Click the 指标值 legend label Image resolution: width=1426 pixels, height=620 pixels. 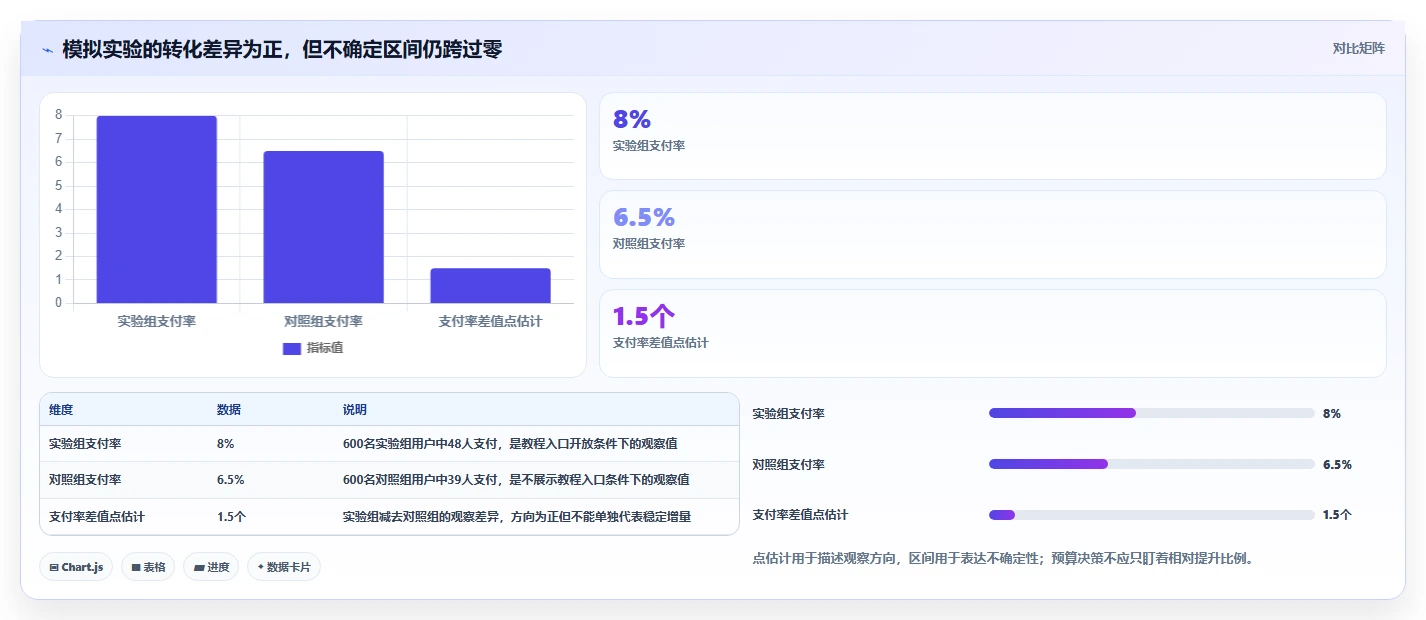[325, 348]
